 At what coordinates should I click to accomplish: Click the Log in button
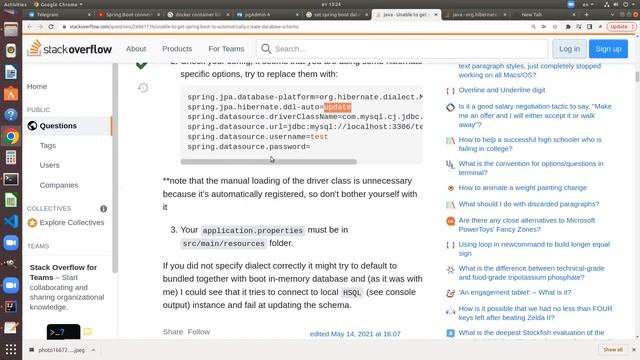[x=569, y=49]
